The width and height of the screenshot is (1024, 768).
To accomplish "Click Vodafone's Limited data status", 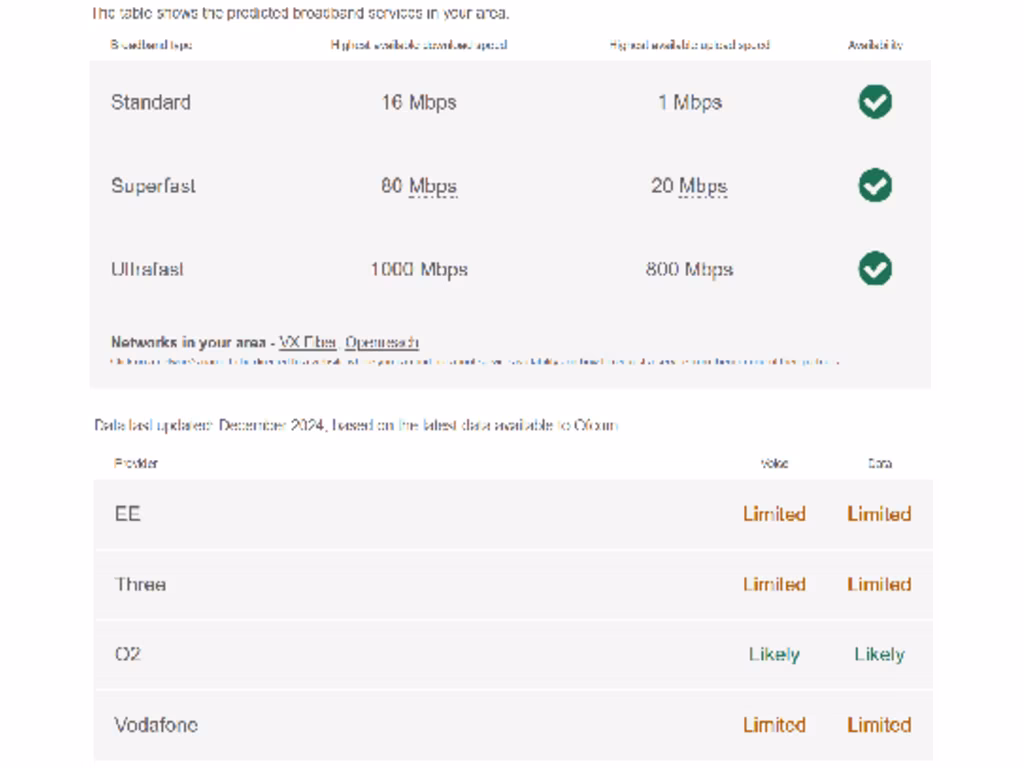I will (879, 725).
